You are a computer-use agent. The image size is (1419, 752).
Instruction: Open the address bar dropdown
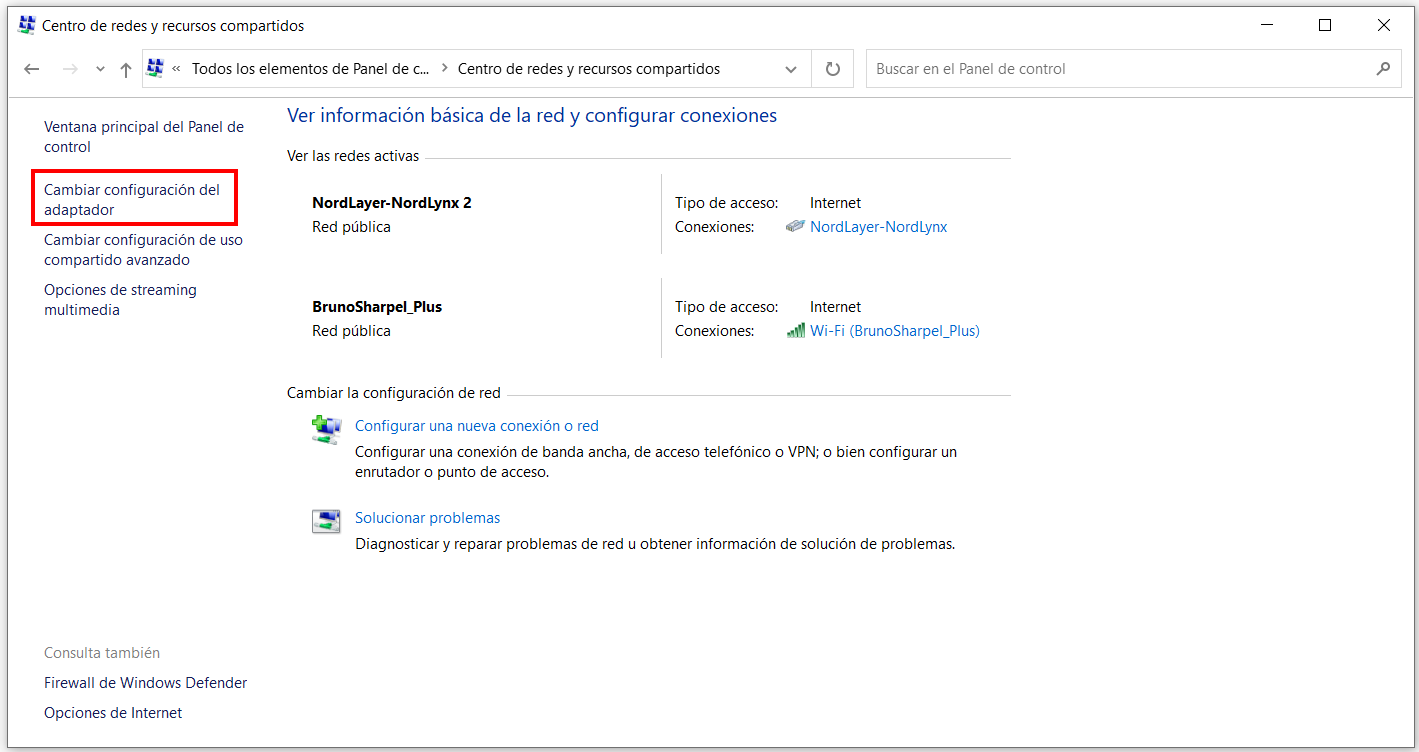point(791,68)
